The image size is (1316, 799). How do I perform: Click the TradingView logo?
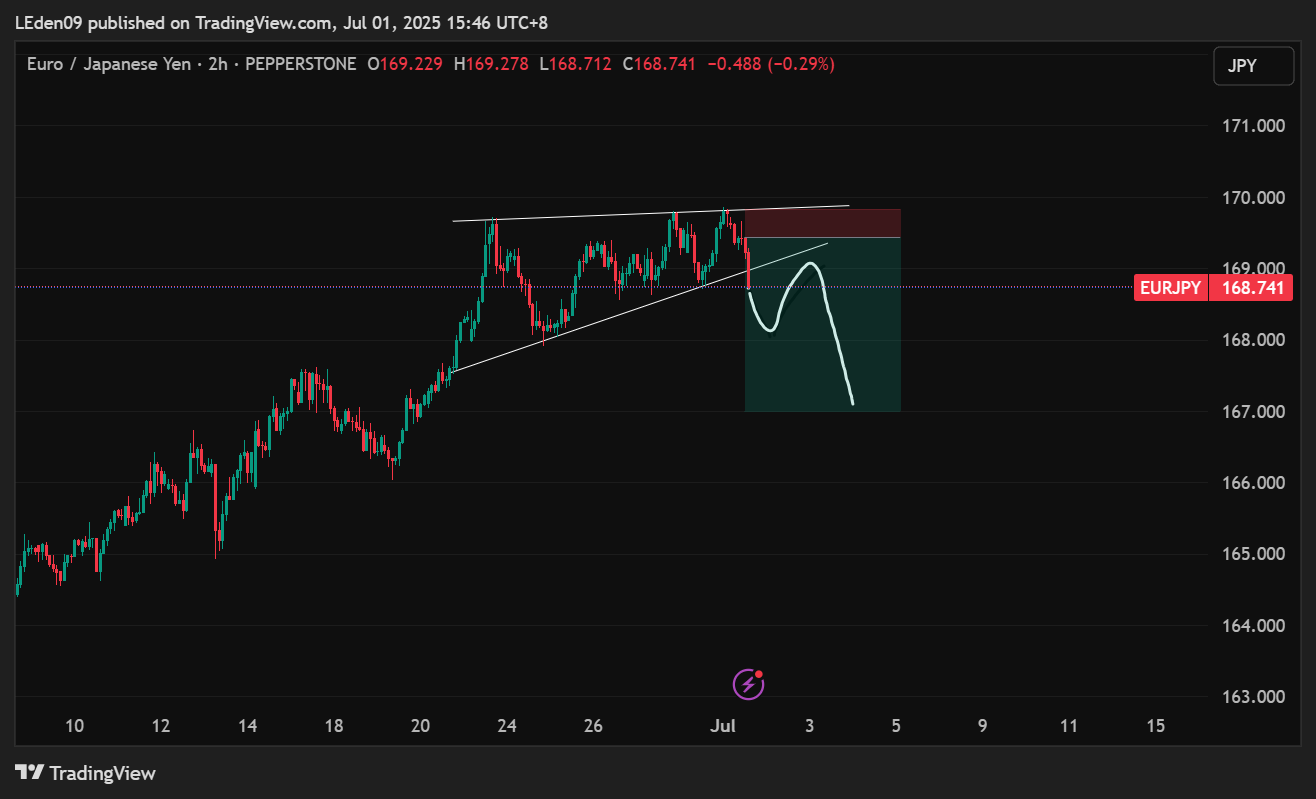tap(86, 773)
